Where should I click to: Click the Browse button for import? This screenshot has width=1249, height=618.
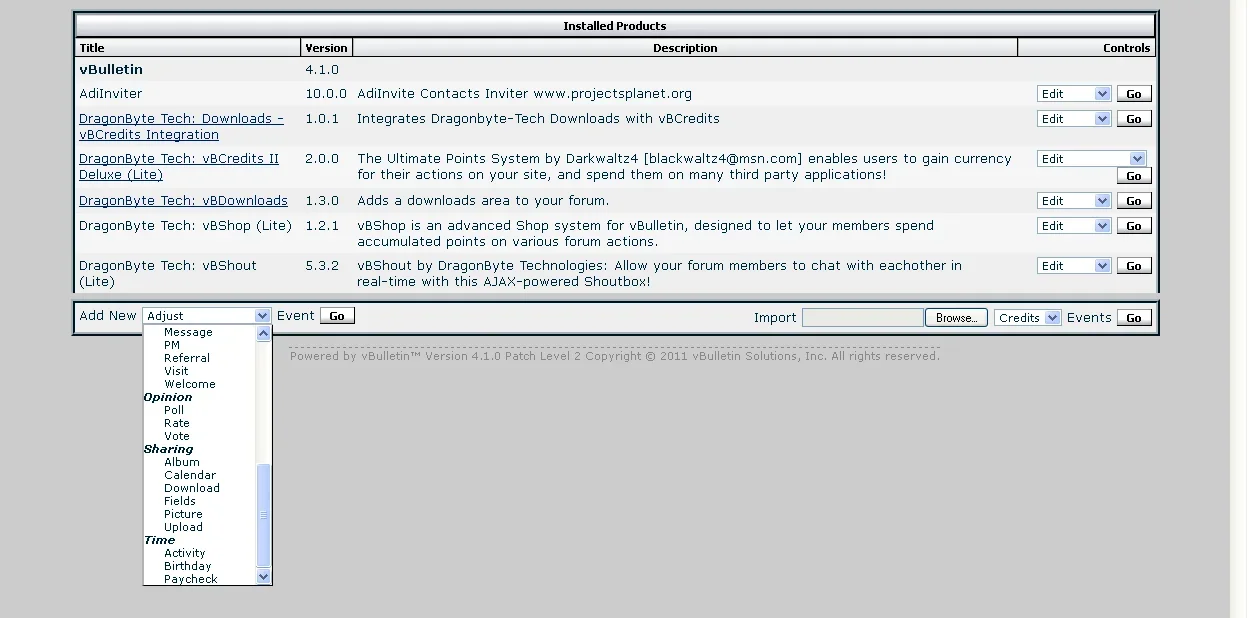coord(956,318)
